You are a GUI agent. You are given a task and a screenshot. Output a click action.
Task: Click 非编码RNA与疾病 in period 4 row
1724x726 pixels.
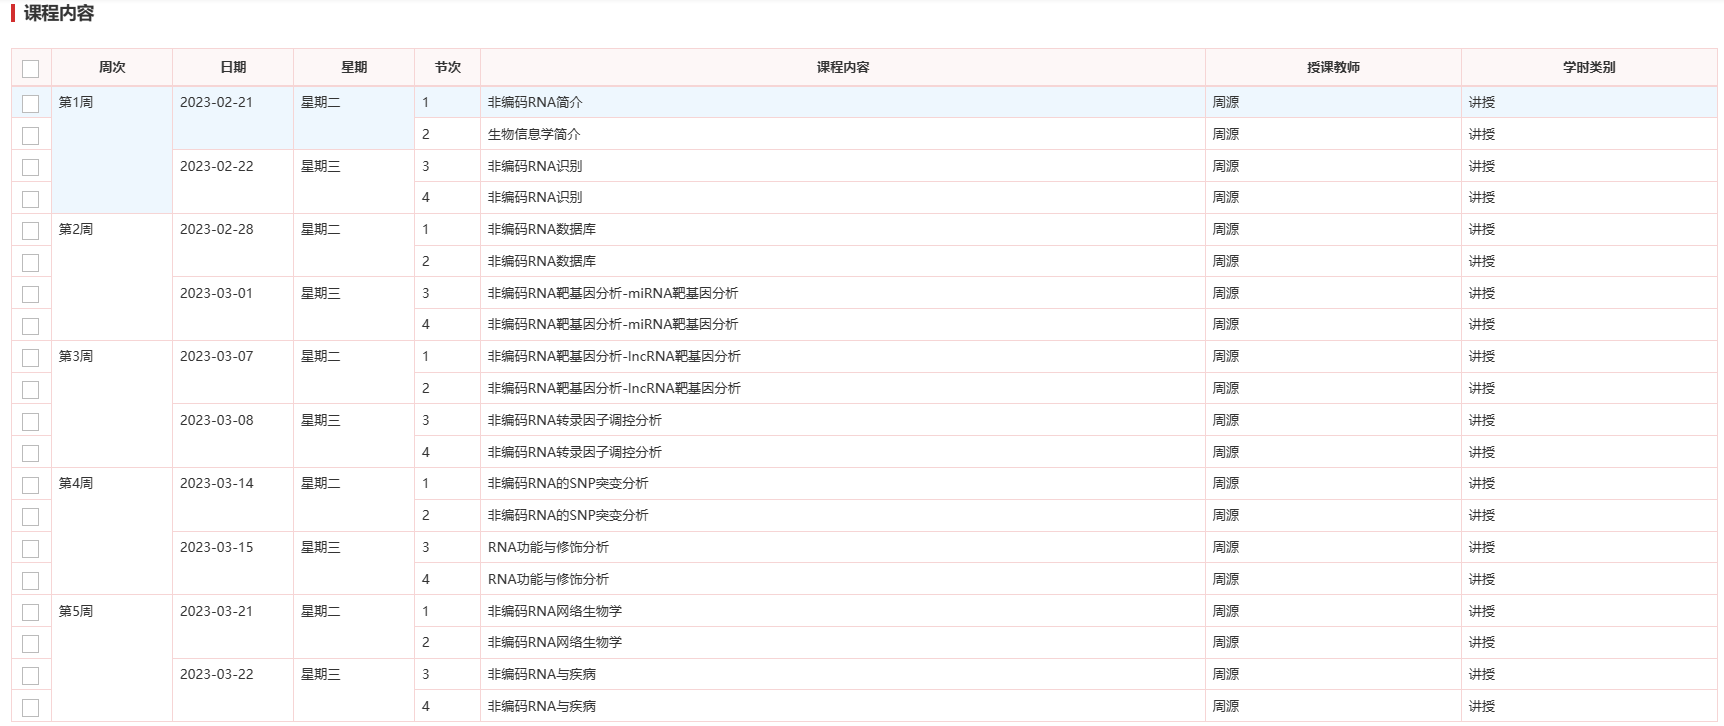point(542,706)
